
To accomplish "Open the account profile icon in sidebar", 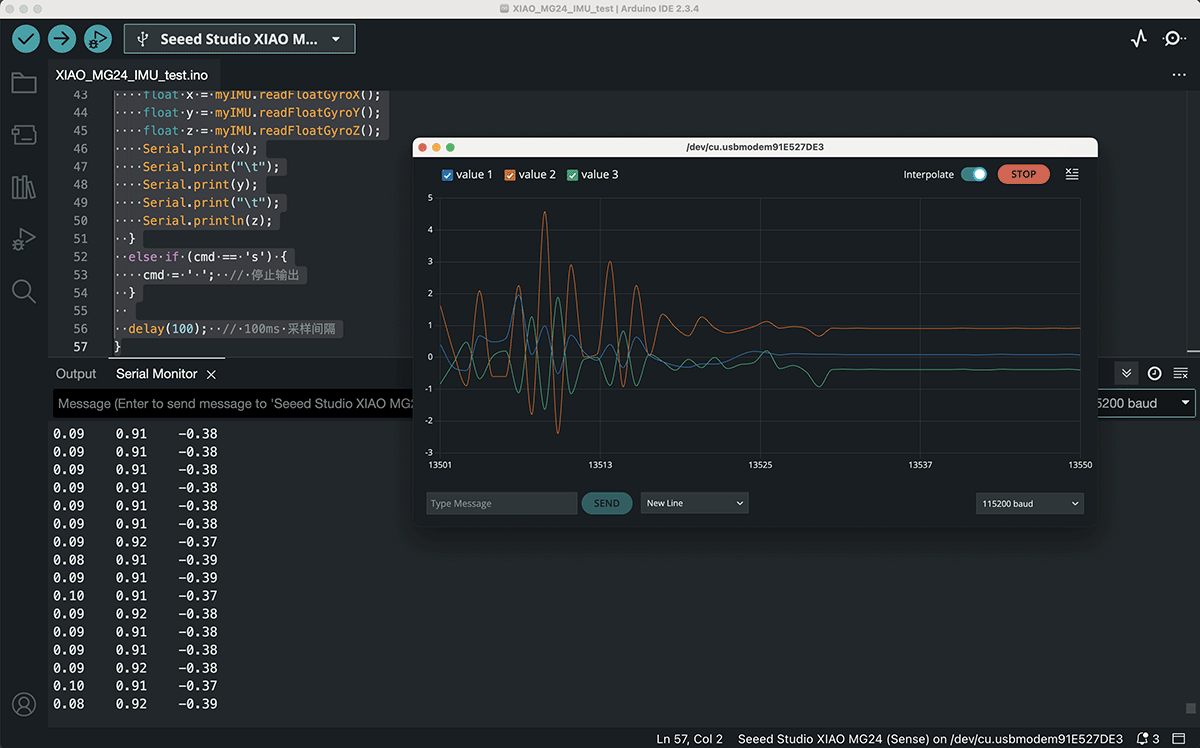I will click(x=24, y=705).
